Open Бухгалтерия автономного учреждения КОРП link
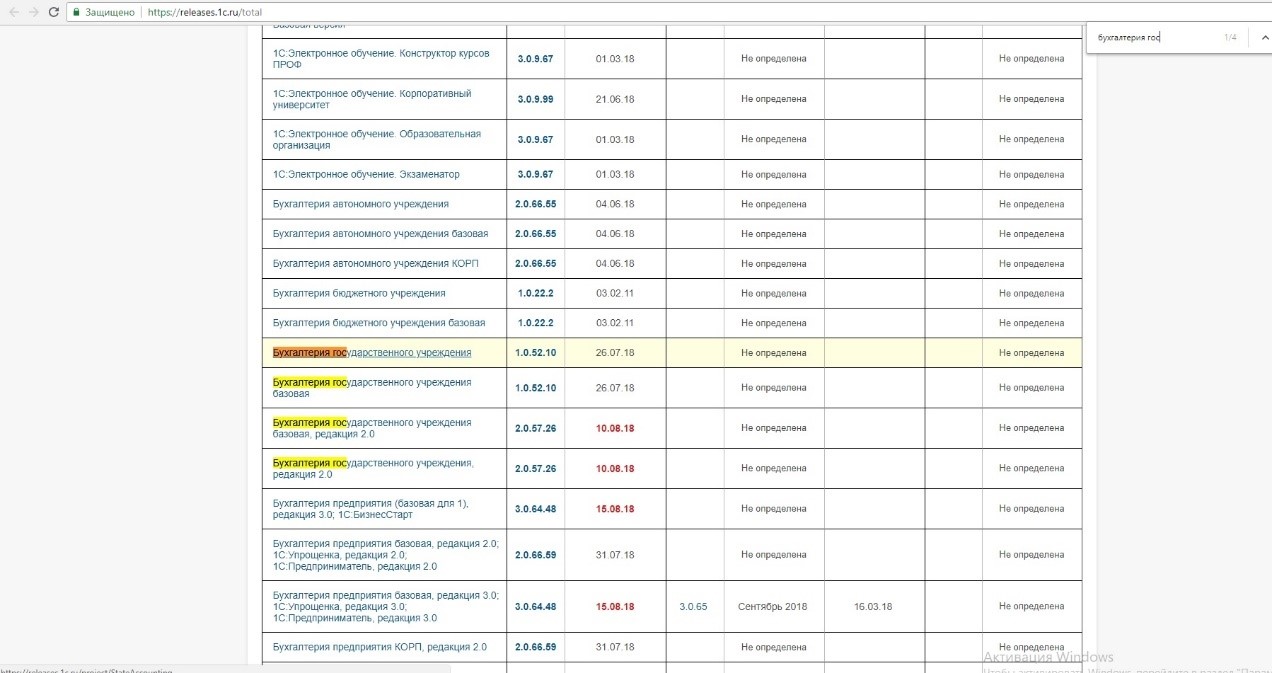Screen dimensions: 1272x673 coord(373,264)
